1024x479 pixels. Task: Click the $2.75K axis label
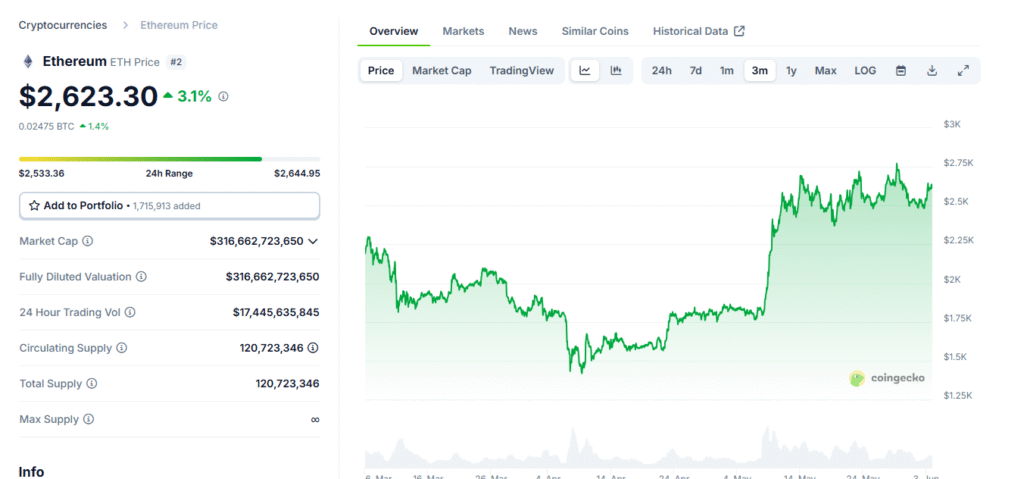958,163
